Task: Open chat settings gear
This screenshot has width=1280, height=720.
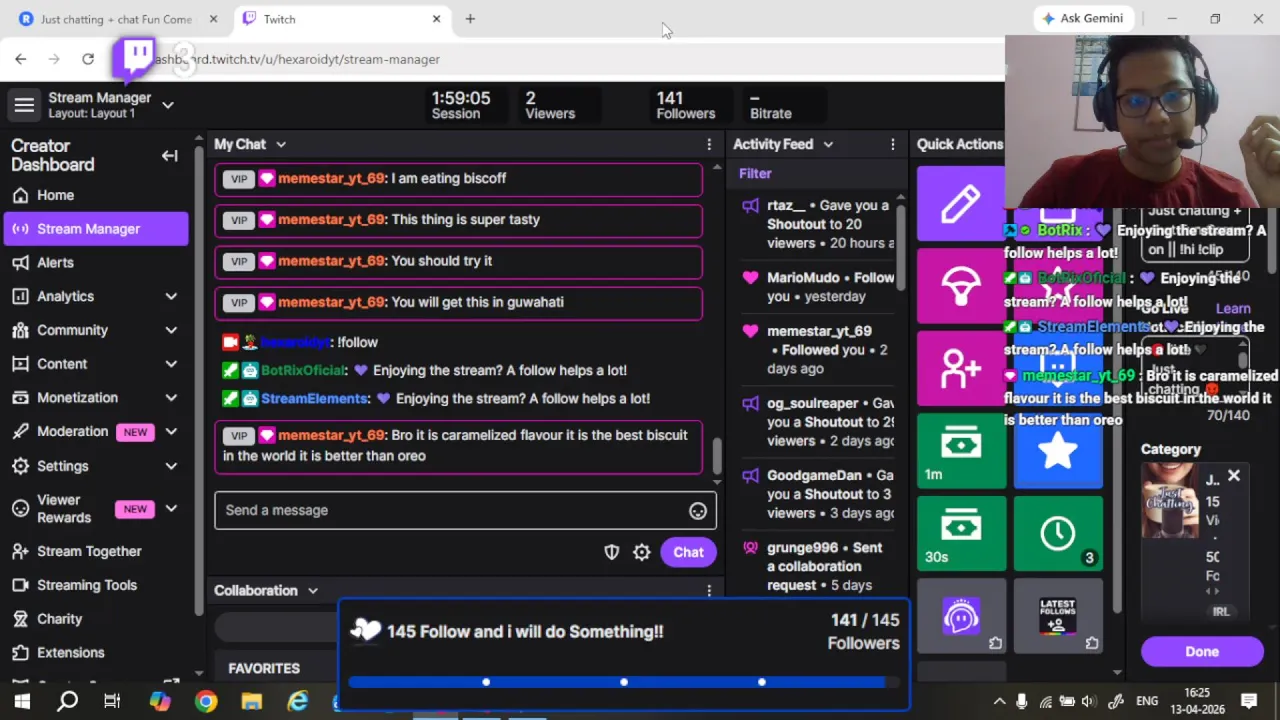Action: click(x=642, y=552)
